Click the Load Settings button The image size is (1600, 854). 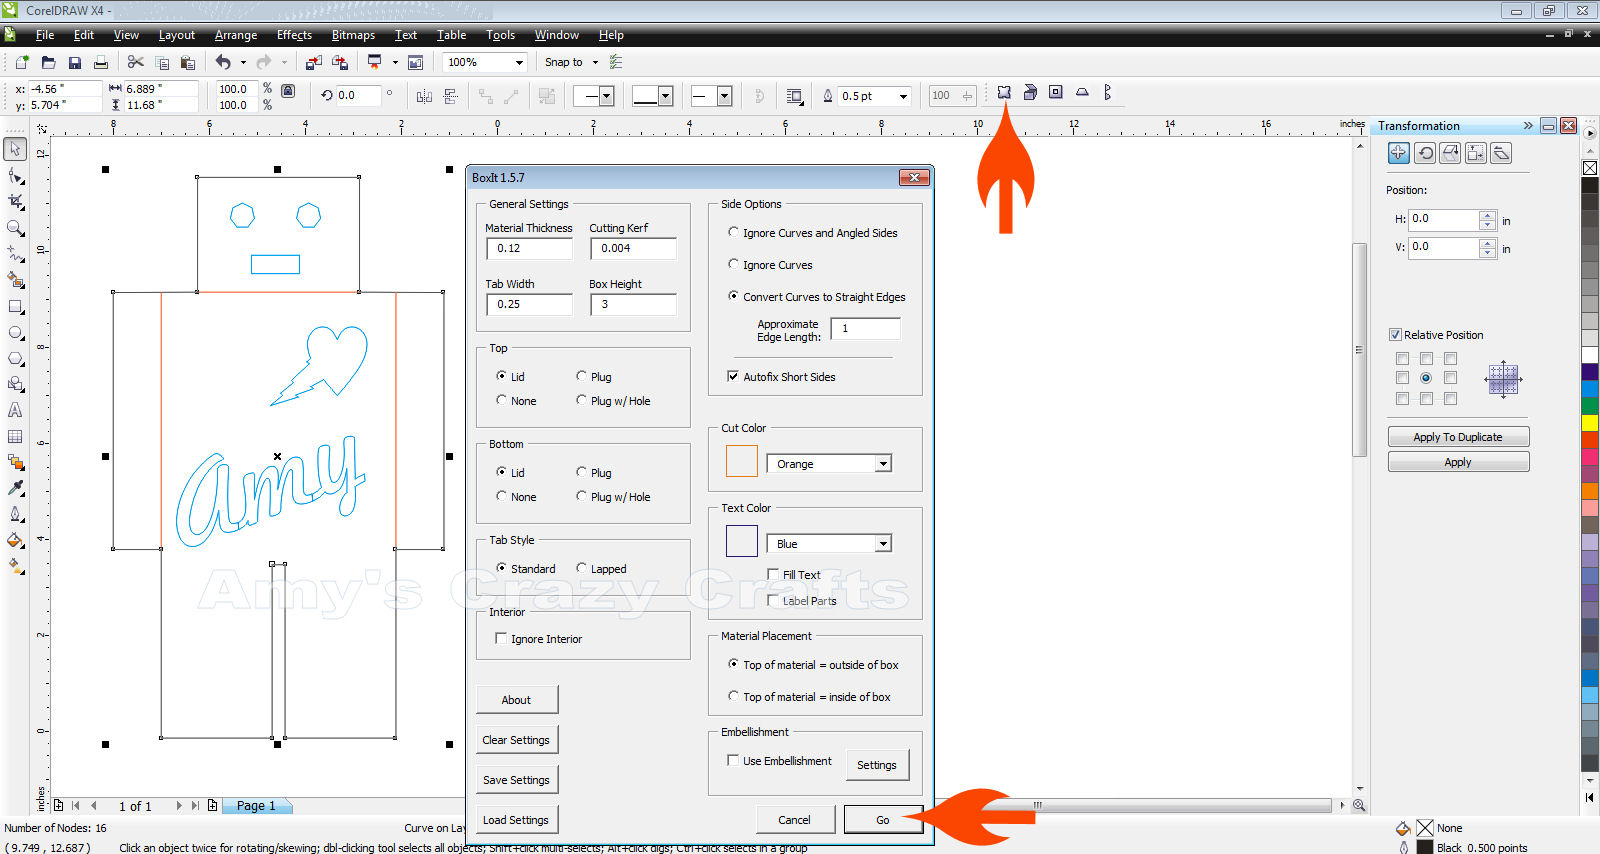[516, 820]
